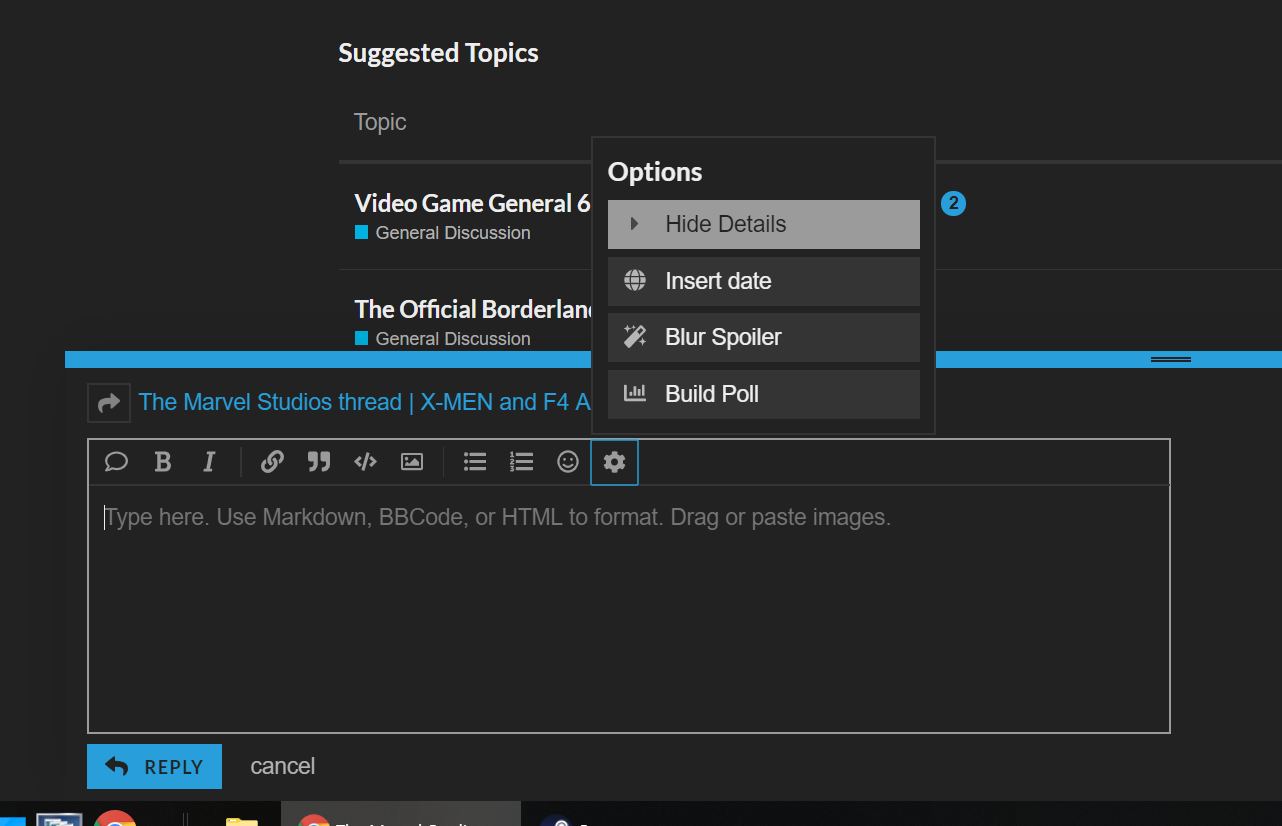1282x826 pixels.
Task: Apply blockquote using the quotation mark icon
Action: 319,462
